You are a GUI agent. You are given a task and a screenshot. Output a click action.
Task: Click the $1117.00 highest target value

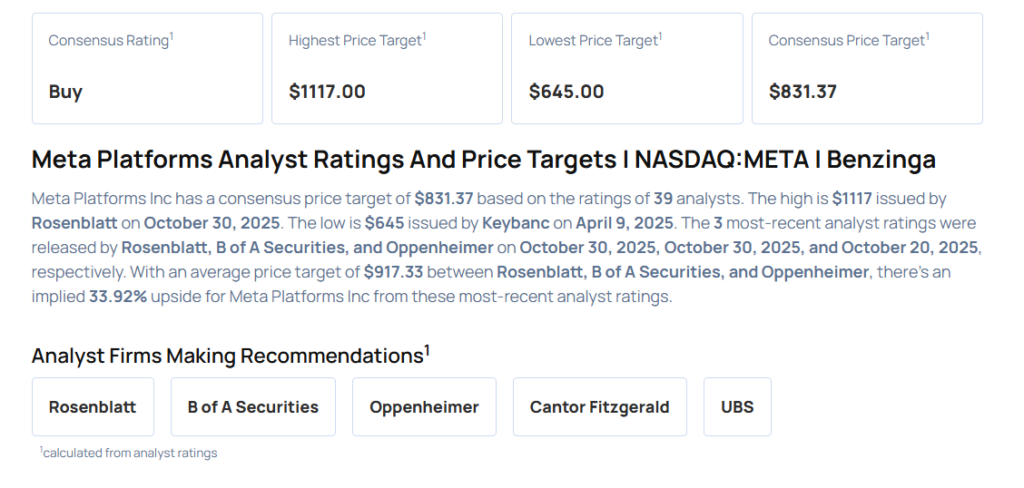[x=327, y=92]
